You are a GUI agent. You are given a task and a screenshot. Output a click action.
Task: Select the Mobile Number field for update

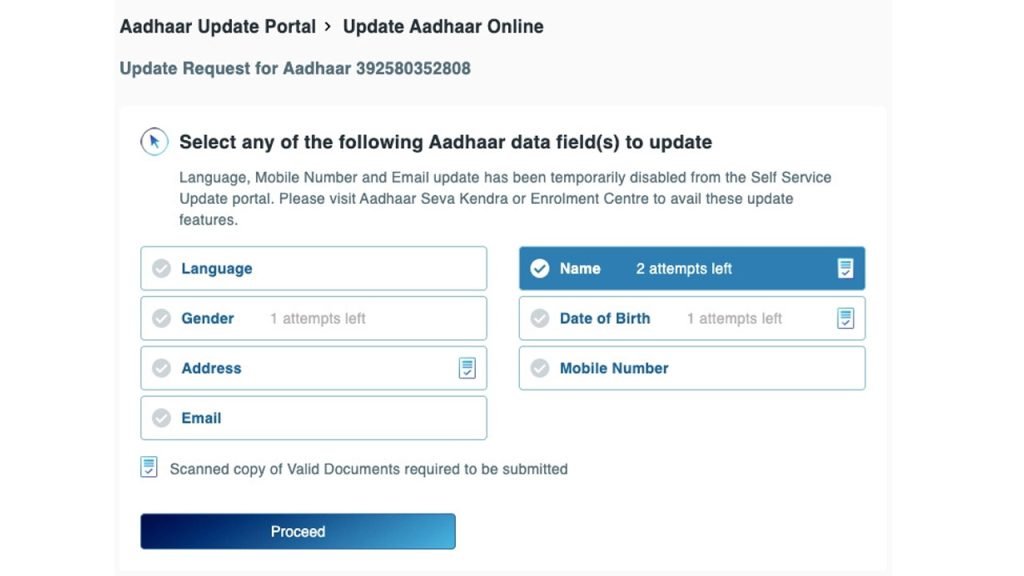tap(691, 368)
